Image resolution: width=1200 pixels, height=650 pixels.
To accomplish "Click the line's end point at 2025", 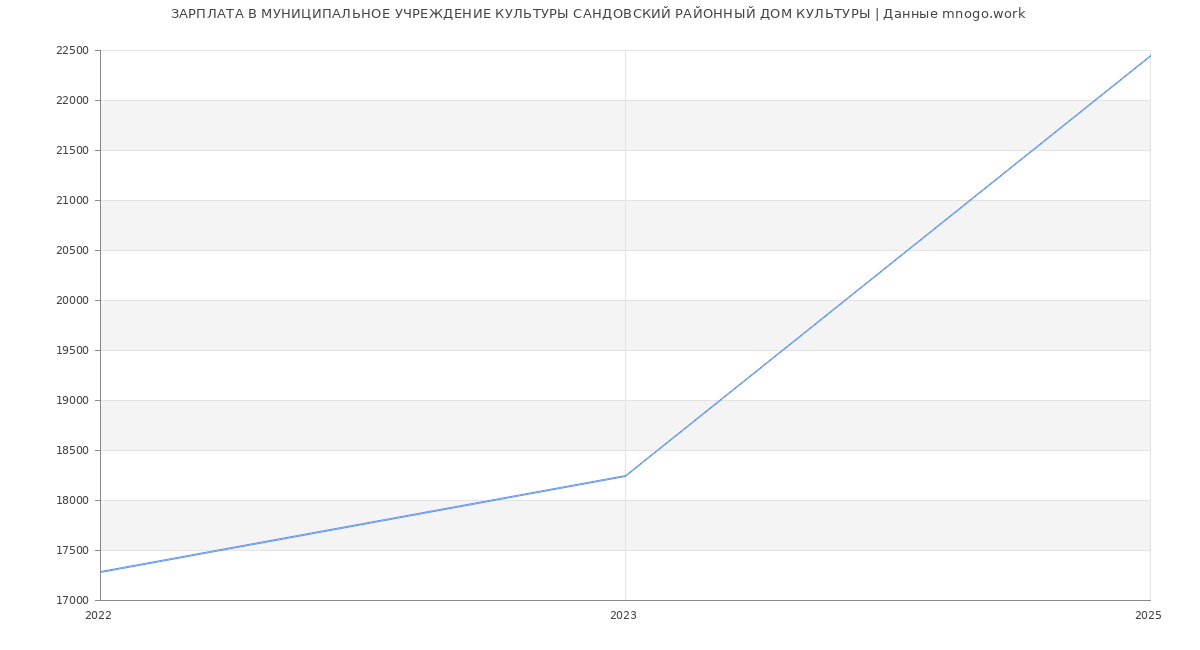I will 1150,56.
